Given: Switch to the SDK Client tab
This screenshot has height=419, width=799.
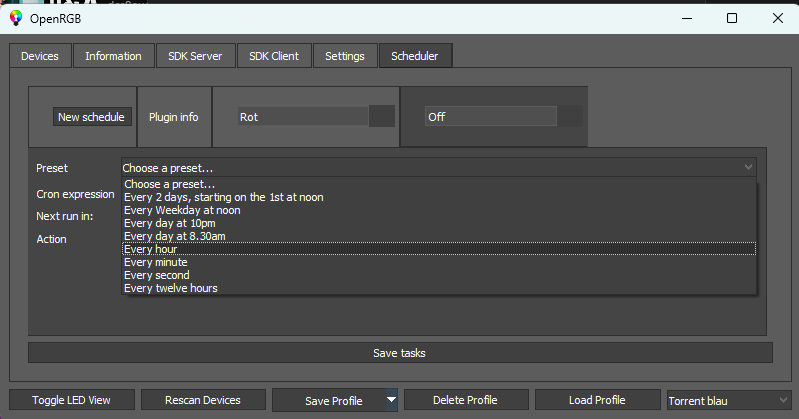Looking at the screenshot, I should click(x=274, y=56).
